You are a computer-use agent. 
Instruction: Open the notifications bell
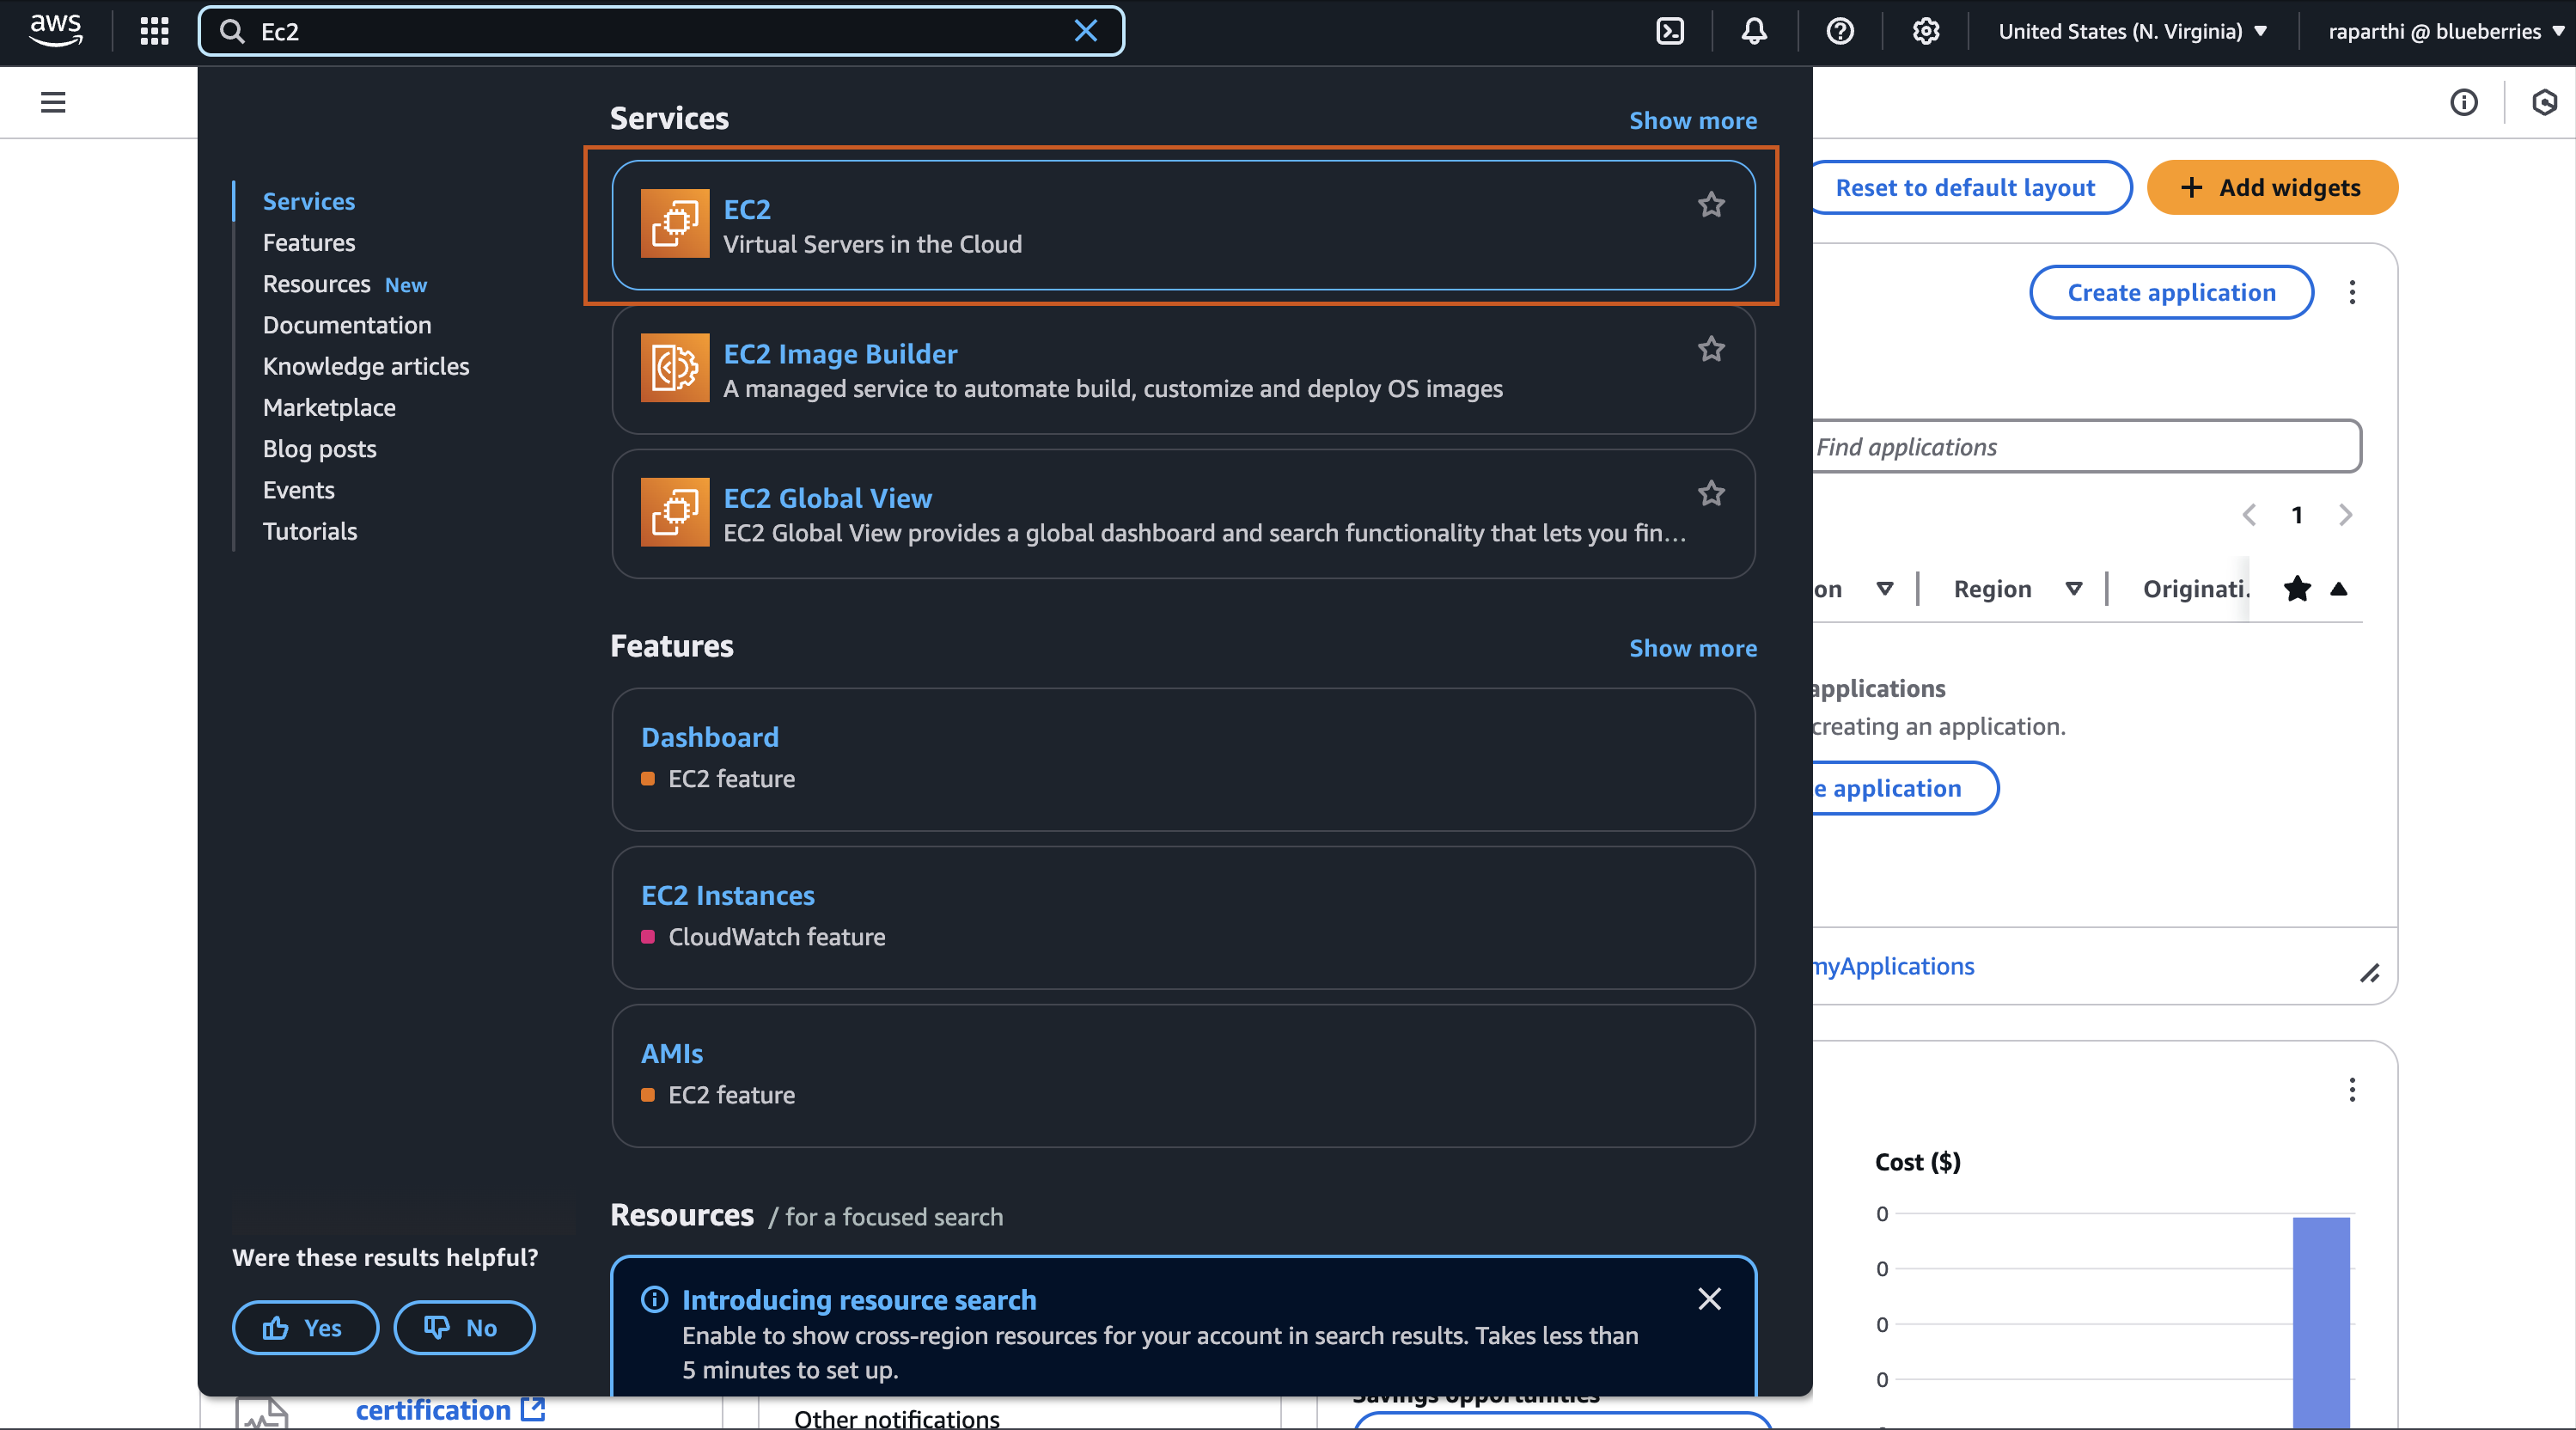click(x=1754, y=31)
